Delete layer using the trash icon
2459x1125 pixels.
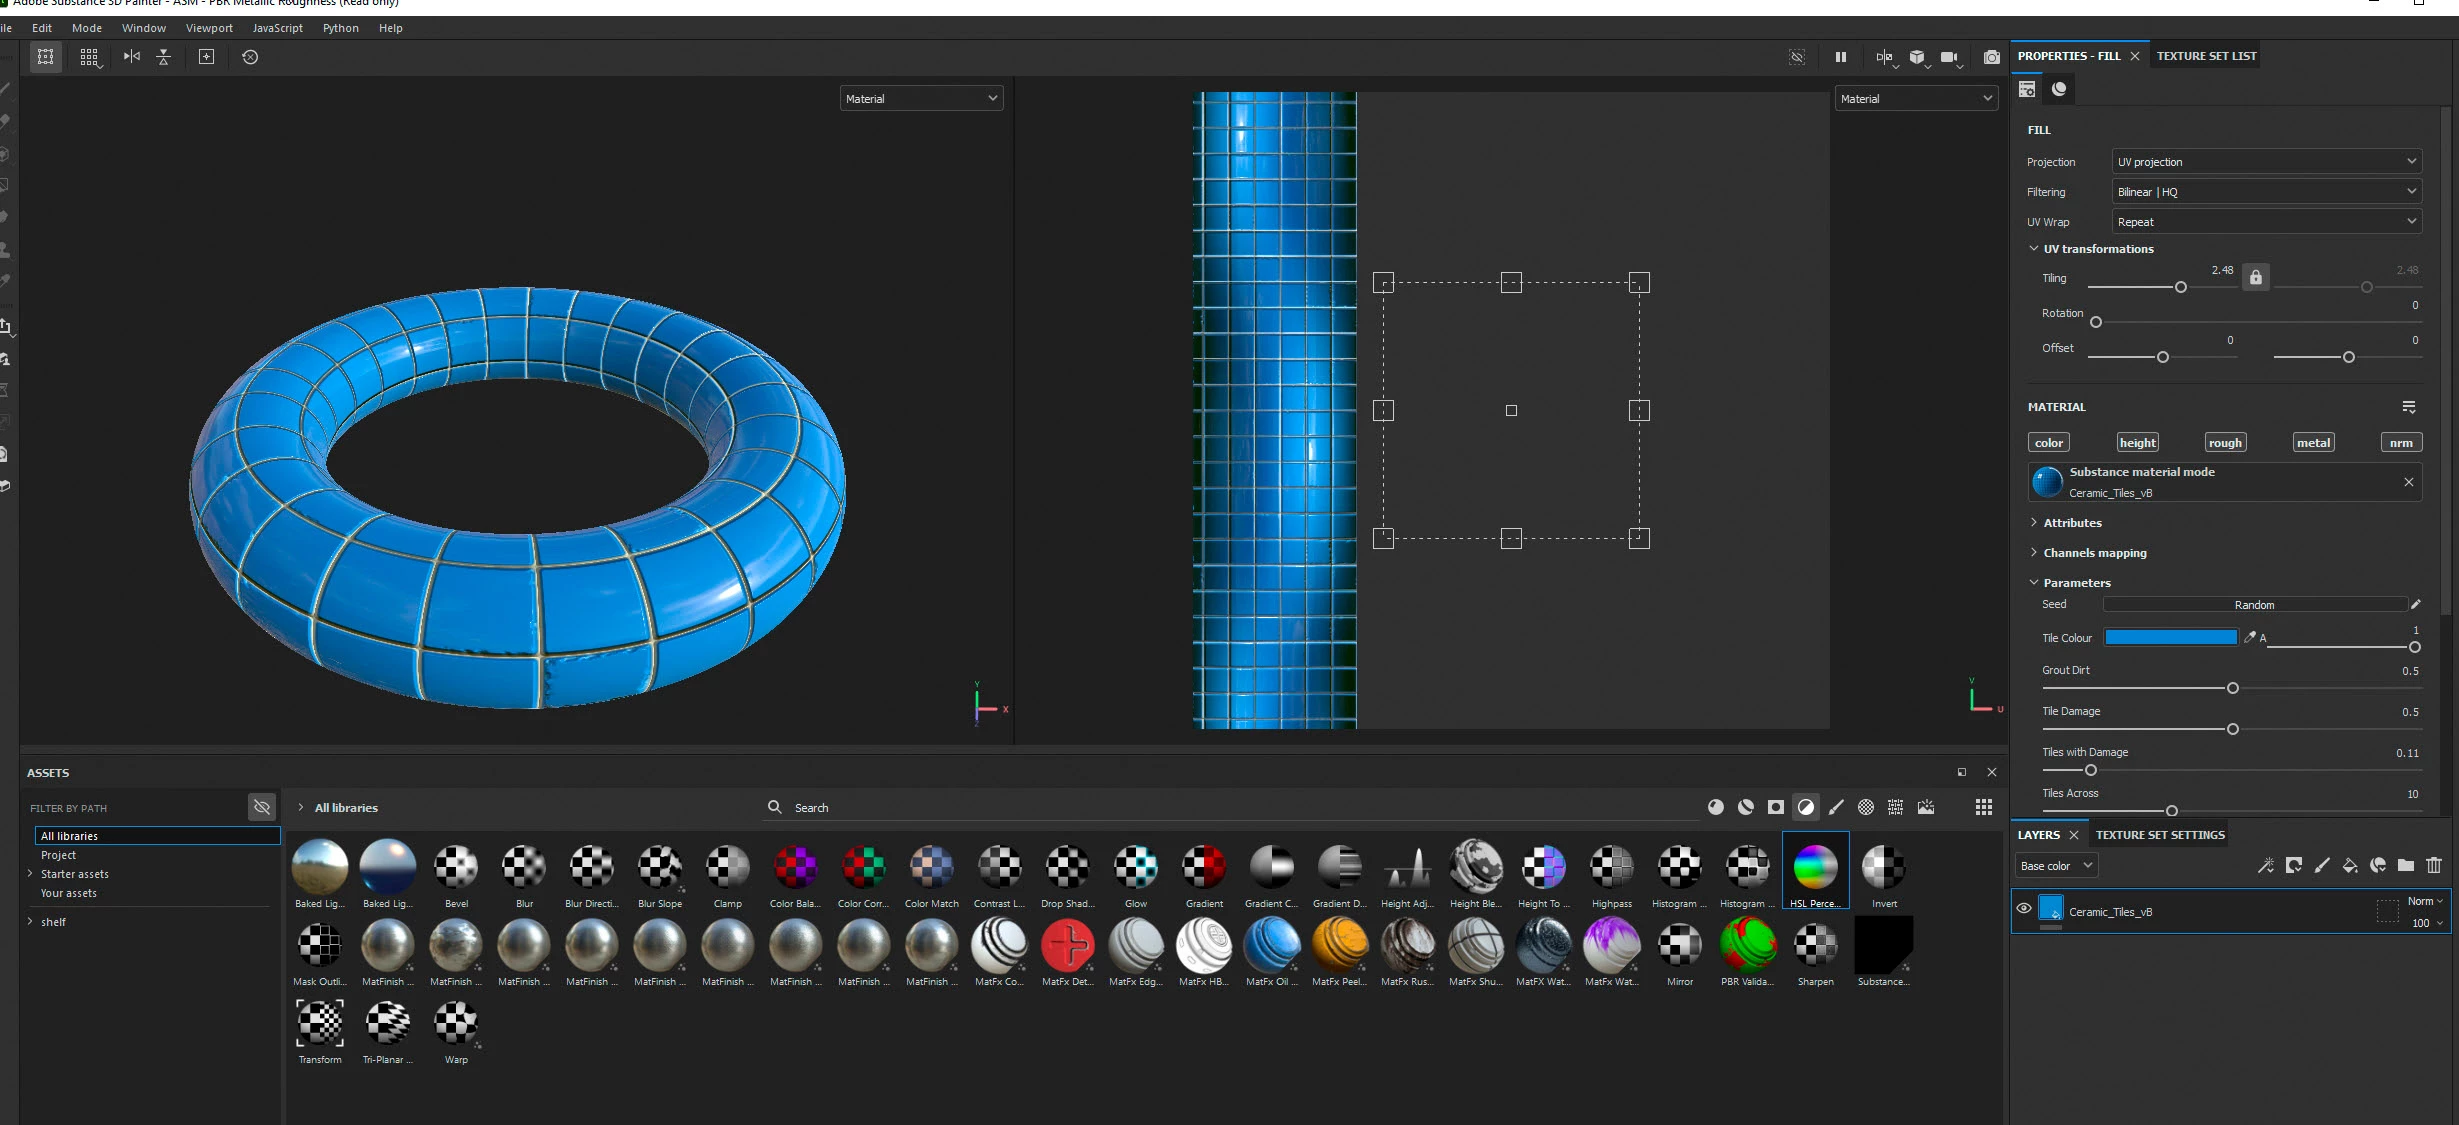pos(2434,866)
